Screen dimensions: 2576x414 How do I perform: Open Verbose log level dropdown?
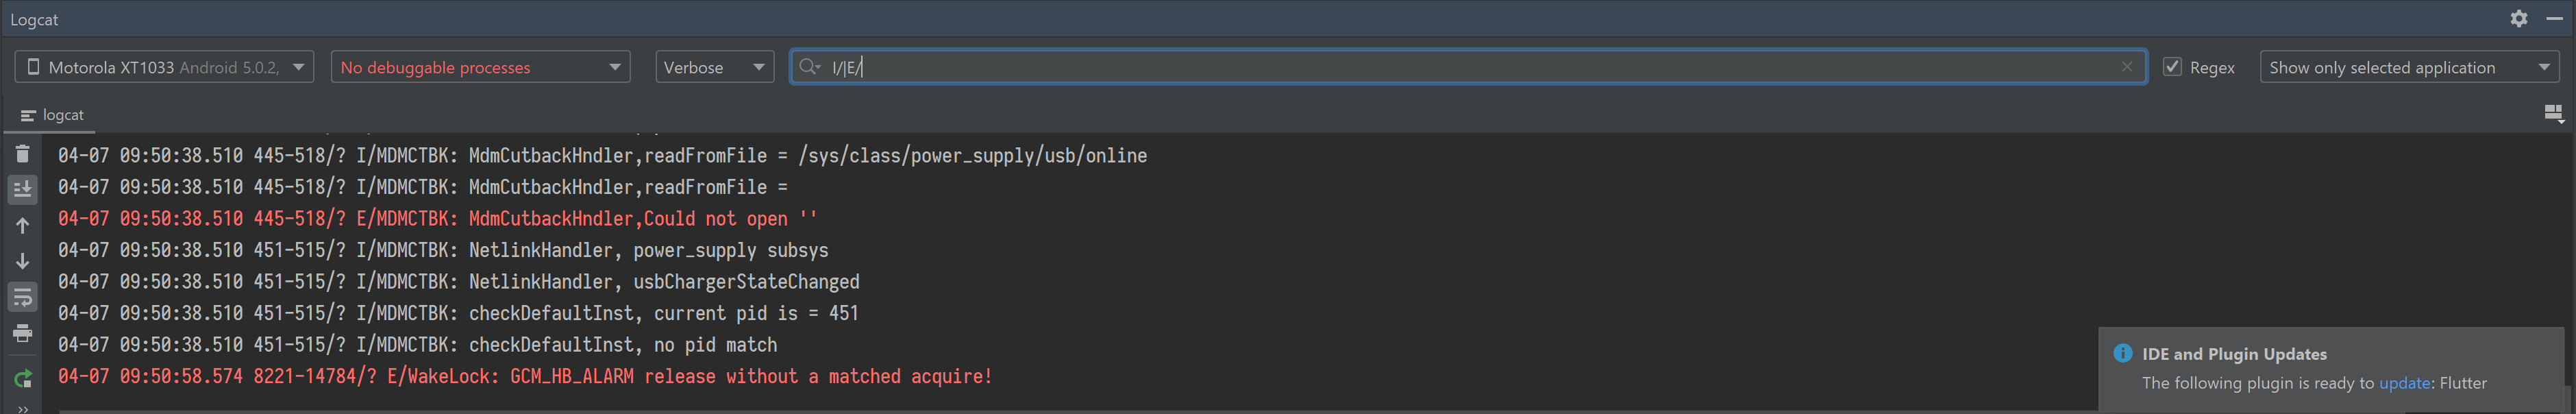(714, 67)
